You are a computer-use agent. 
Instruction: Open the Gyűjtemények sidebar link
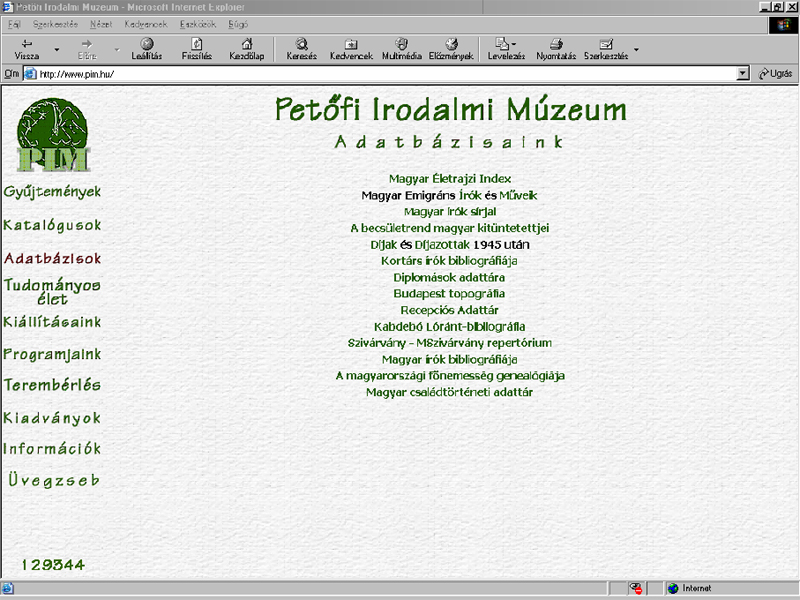tap(52, 192)
